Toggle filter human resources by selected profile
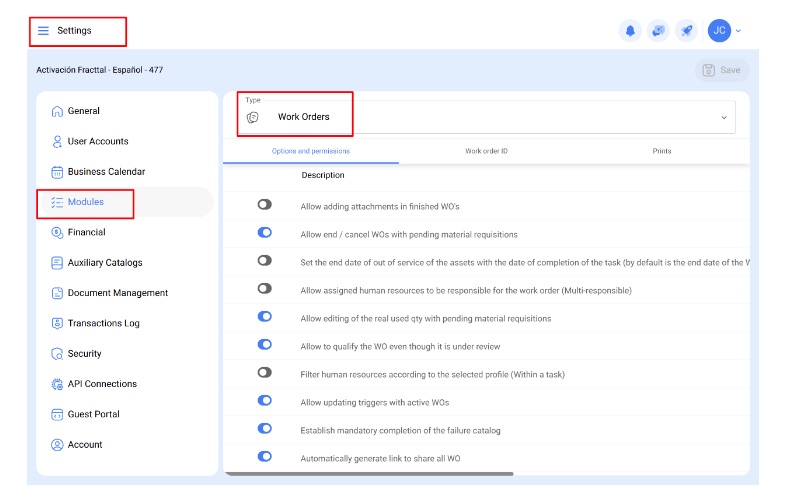The width and height of the screenshot is (786, 497). [x=264, y=372]
